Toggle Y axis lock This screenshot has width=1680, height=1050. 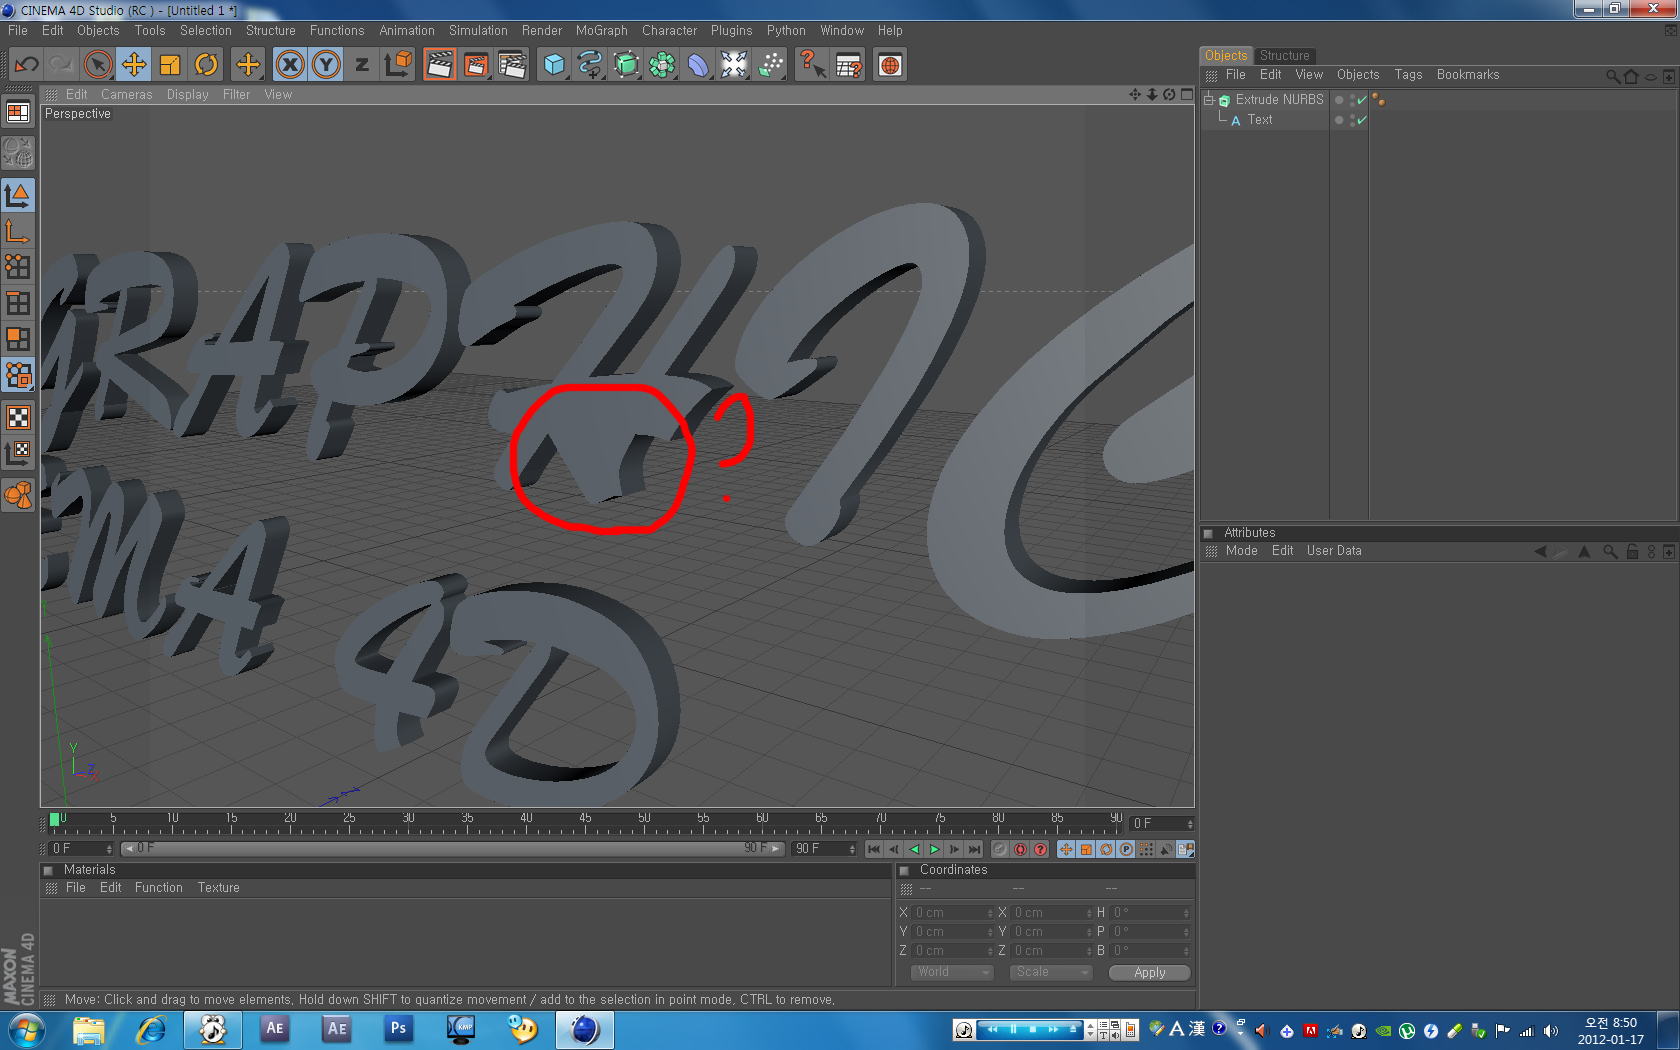[x=326, y=65]
